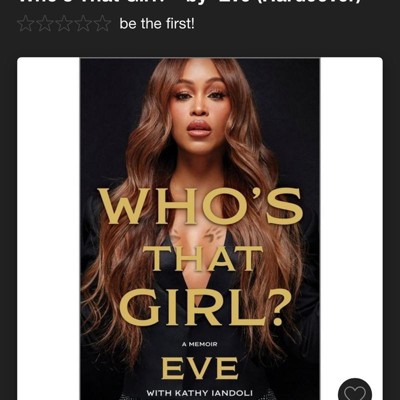
Task: Open the "be the first!" review link
Action: click(157, 24)
